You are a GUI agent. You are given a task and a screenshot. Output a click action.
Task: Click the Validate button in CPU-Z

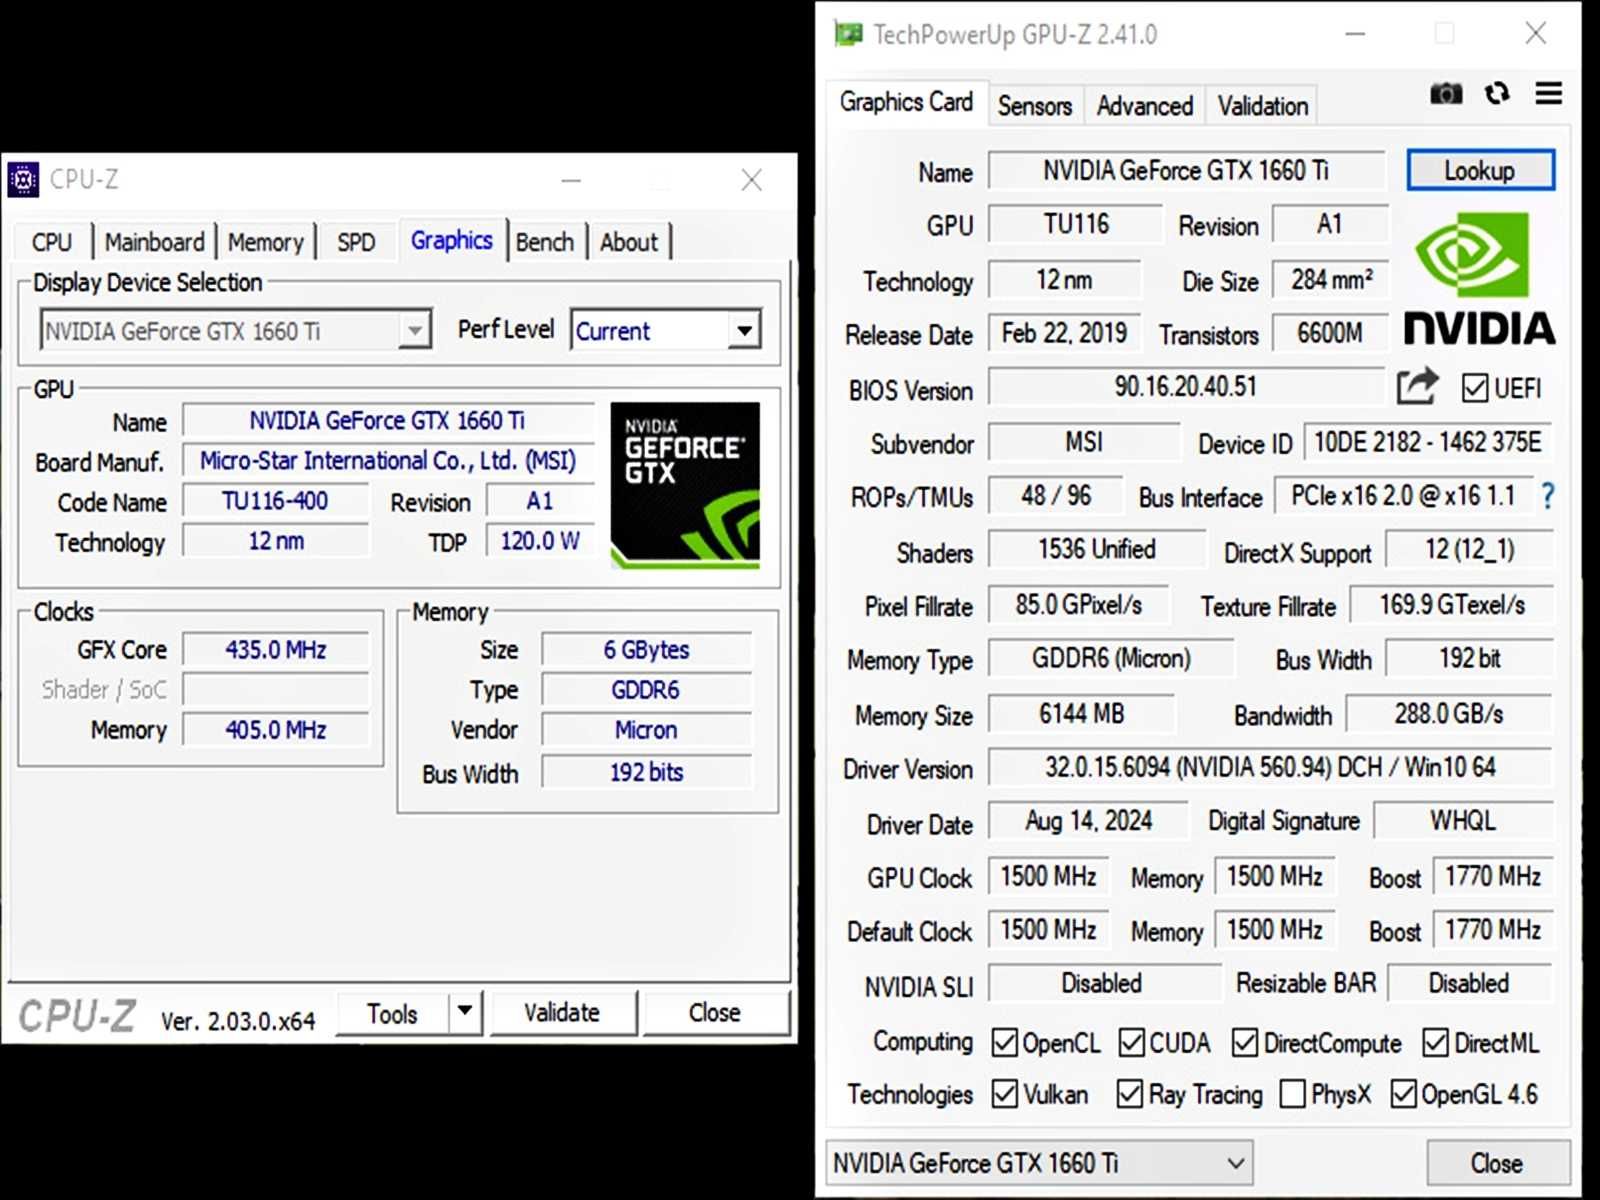(562, 1013)
